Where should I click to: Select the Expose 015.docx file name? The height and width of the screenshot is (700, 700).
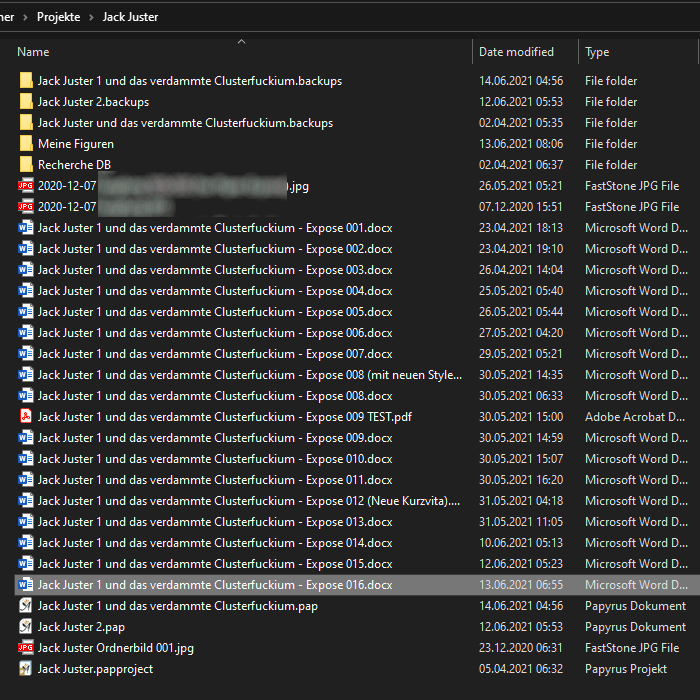215,564
